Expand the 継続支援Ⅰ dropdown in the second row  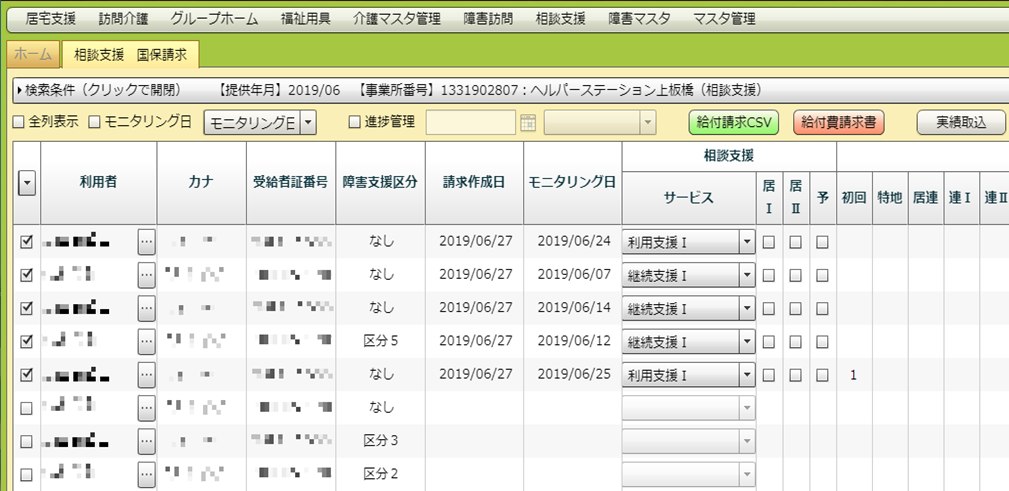click(x=745, y=275)
